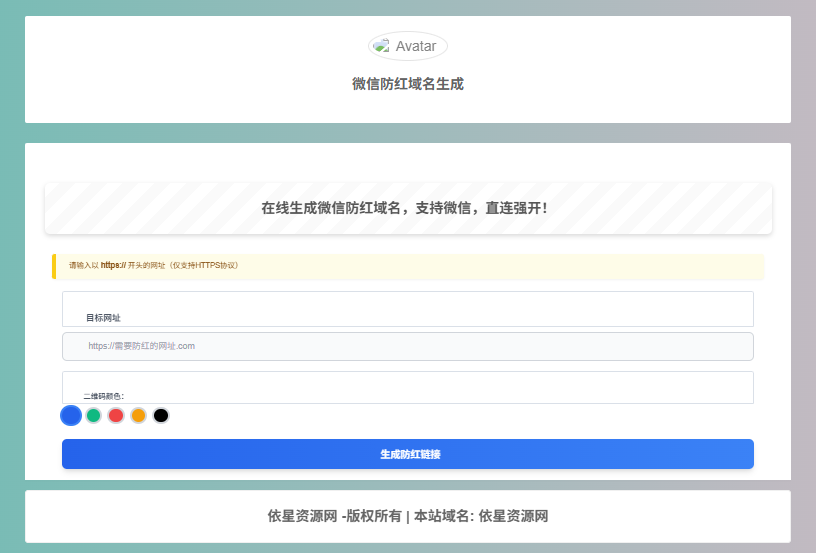Select the blue QR code color

71,416
